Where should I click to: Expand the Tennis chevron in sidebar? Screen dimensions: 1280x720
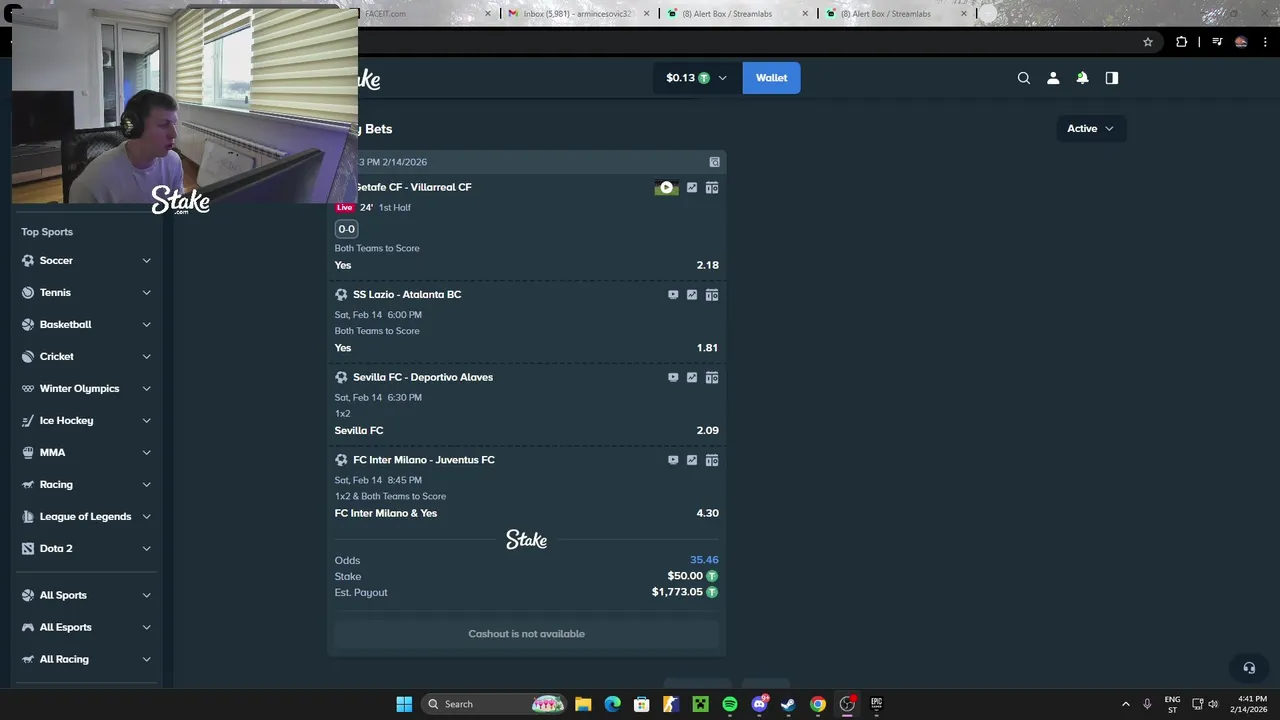pyautogui.click(x=146, y=293)
